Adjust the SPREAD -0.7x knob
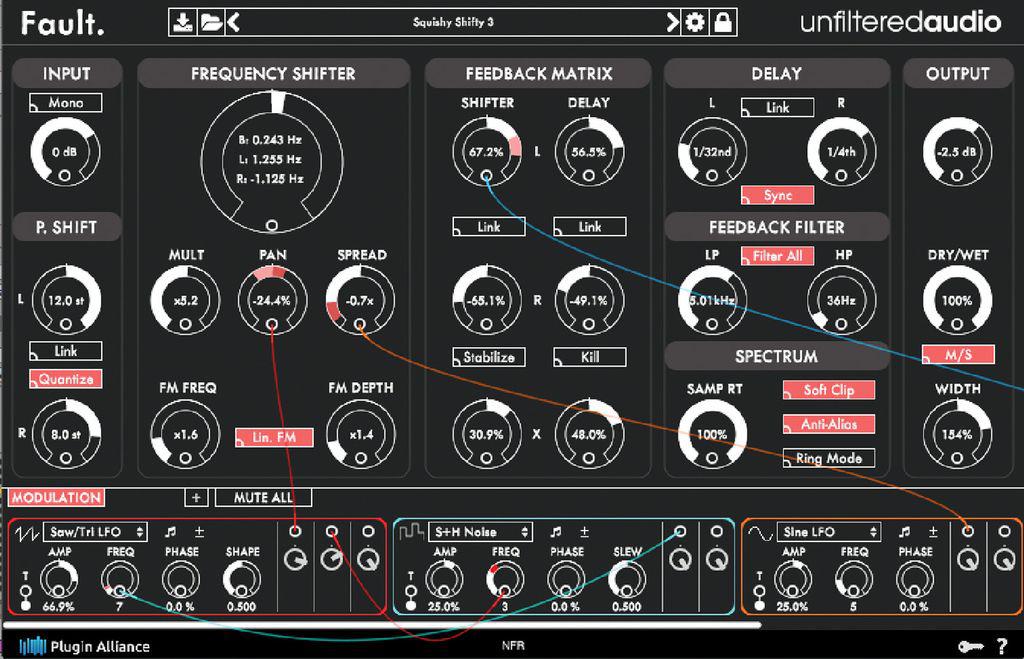Image resolution: width=1024 pixels, height=659 pixels. [360, 300]
